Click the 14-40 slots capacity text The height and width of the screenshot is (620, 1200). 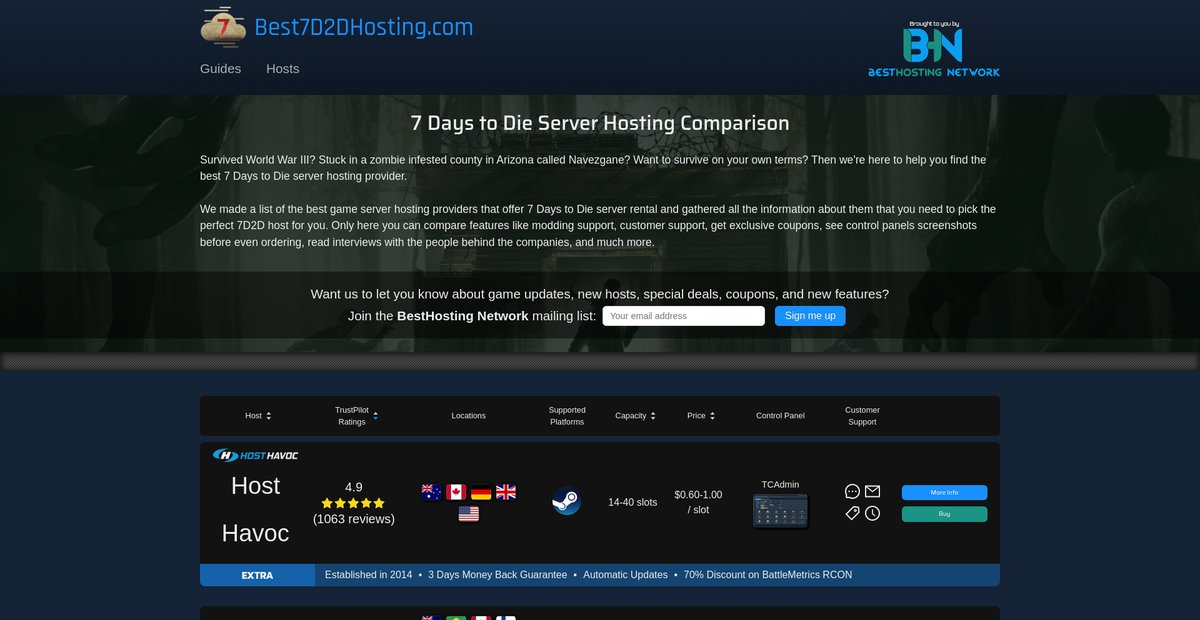click(x=633, y=502)
